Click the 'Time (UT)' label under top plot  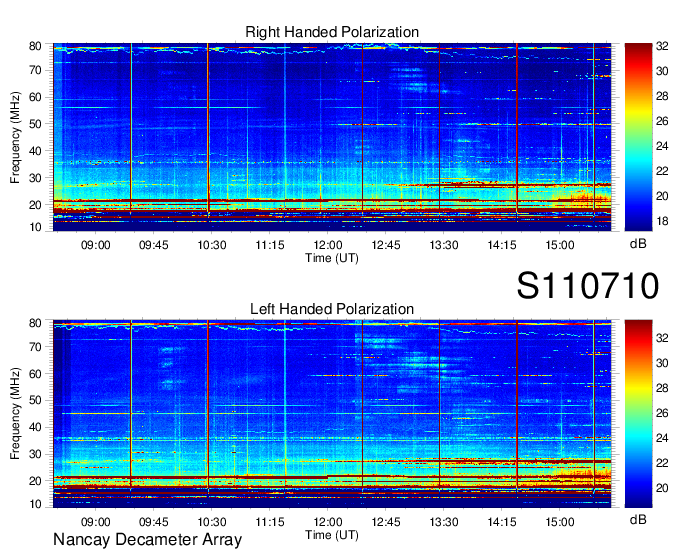(x=332, y=258)
